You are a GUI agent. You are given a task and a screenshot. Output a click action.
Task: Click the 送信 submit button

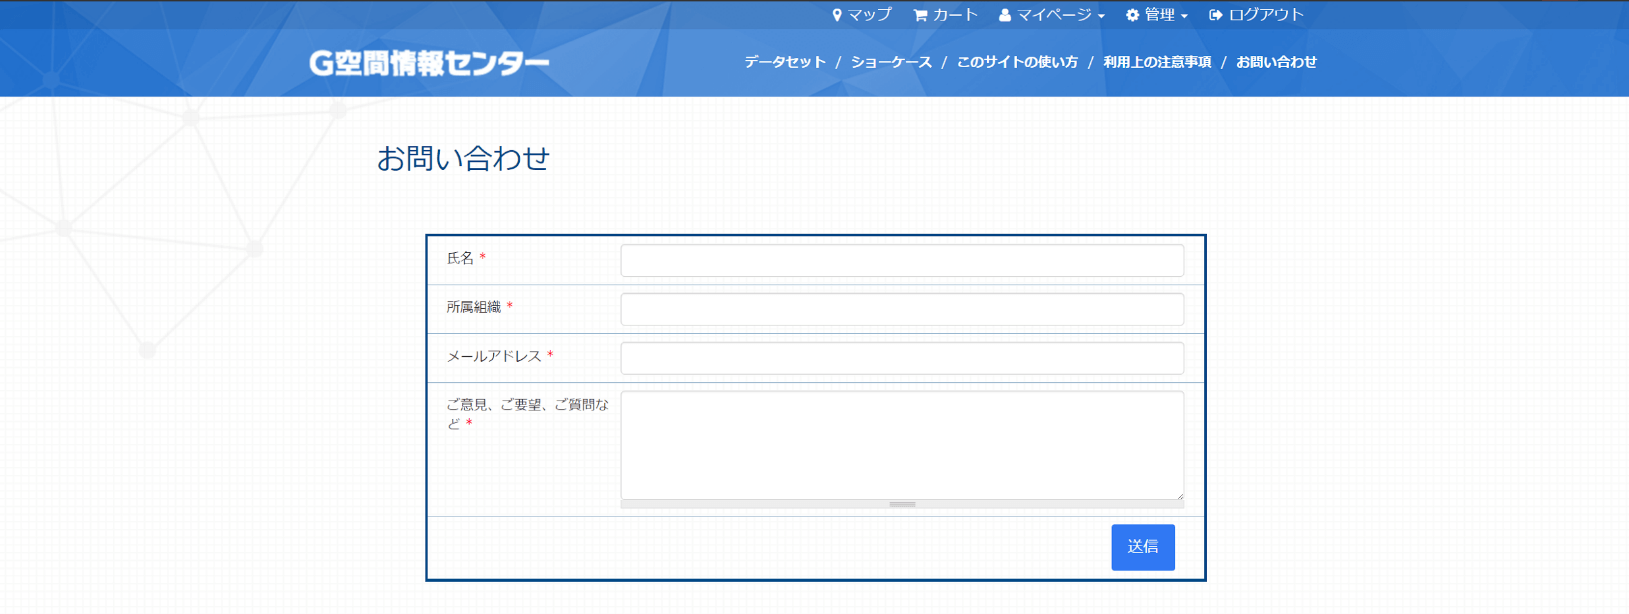1143,547
